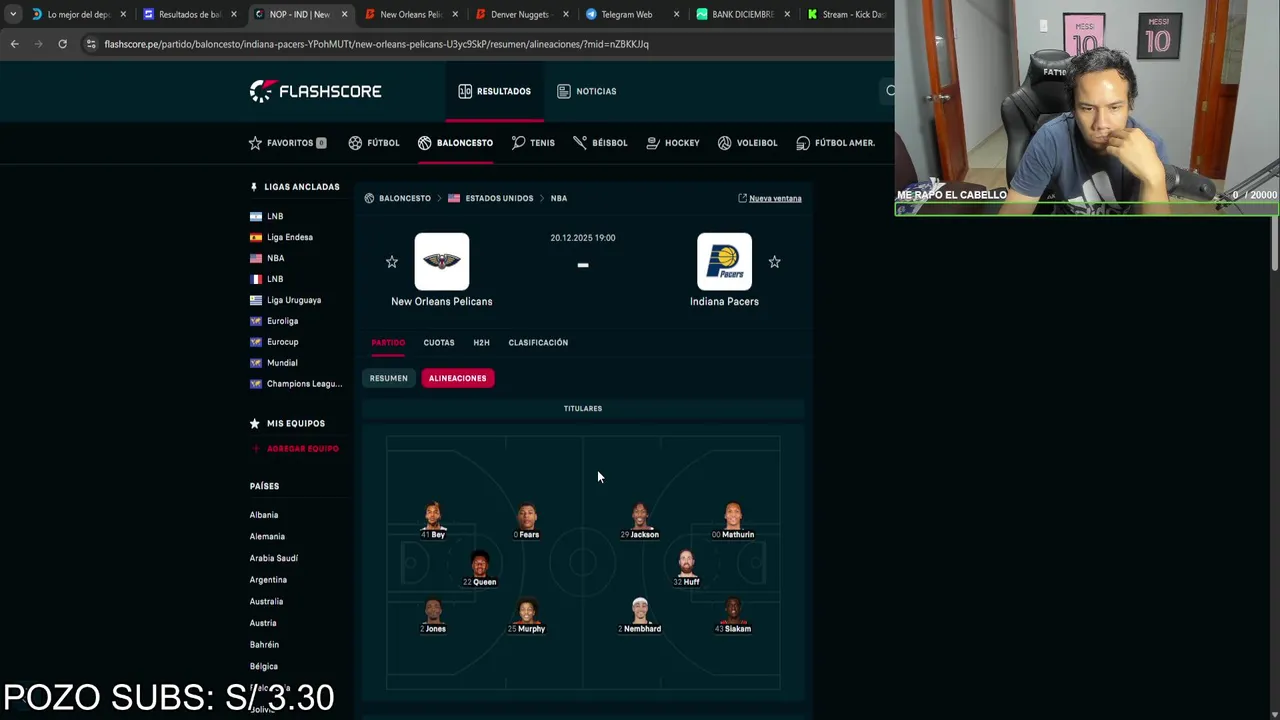
Task: Click Agregar equipo under Mis Equipos
Action: [x=295, y=449]
